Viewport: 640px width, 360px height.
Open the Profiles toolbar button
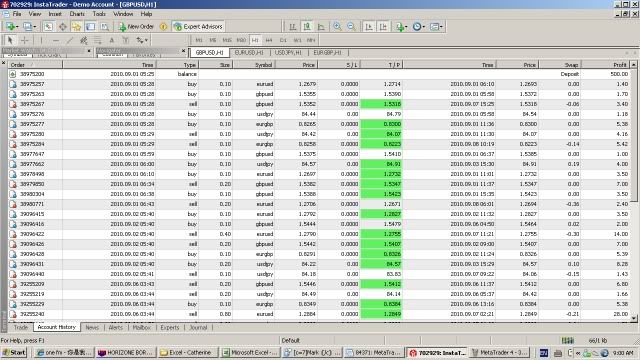point(29,27)
